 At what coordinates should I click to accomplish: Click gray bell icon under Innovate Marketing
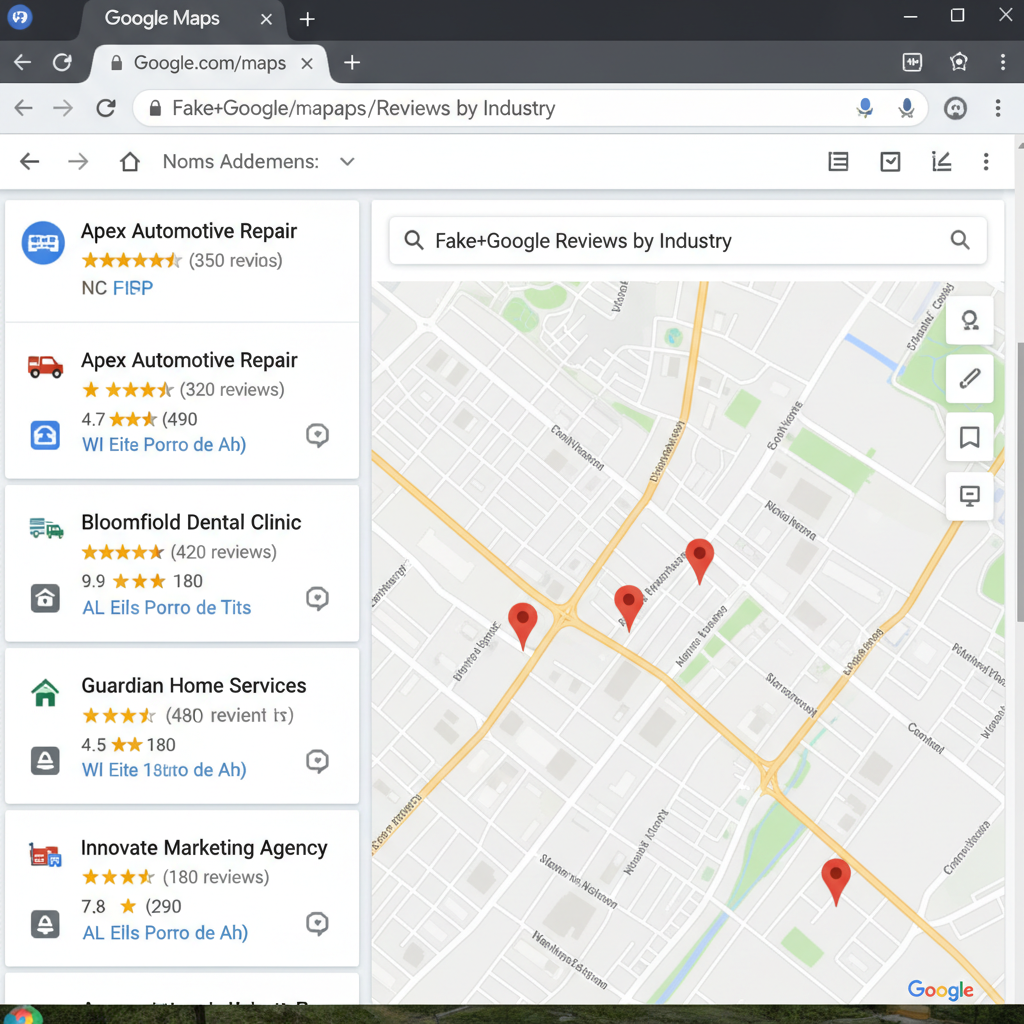(x=45, y=924)
